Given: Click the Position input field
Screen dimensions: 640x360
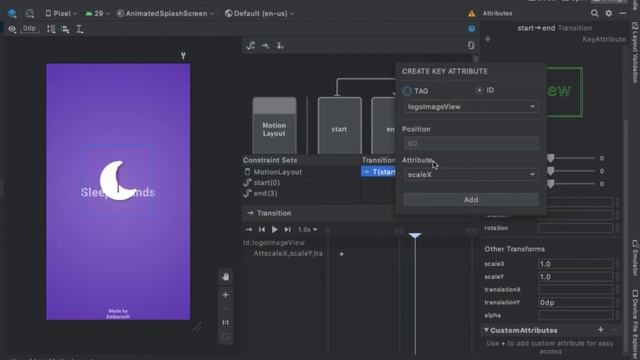Looking at the screenshot, I should pos(471,144).
